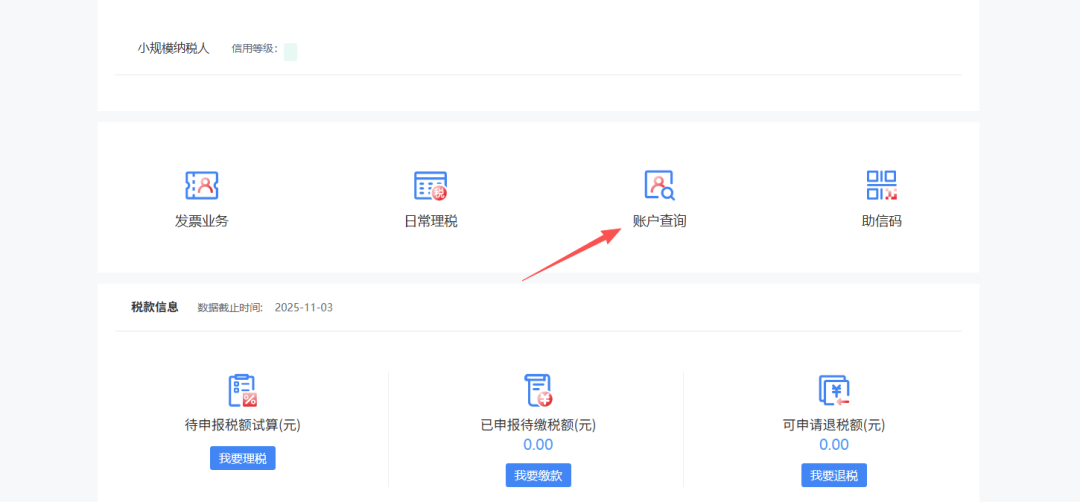Image resolution: width=1080 pixels, height=502 pixels.
Task: Click the 助信码 text label
Action: click(x=881, y=221)
